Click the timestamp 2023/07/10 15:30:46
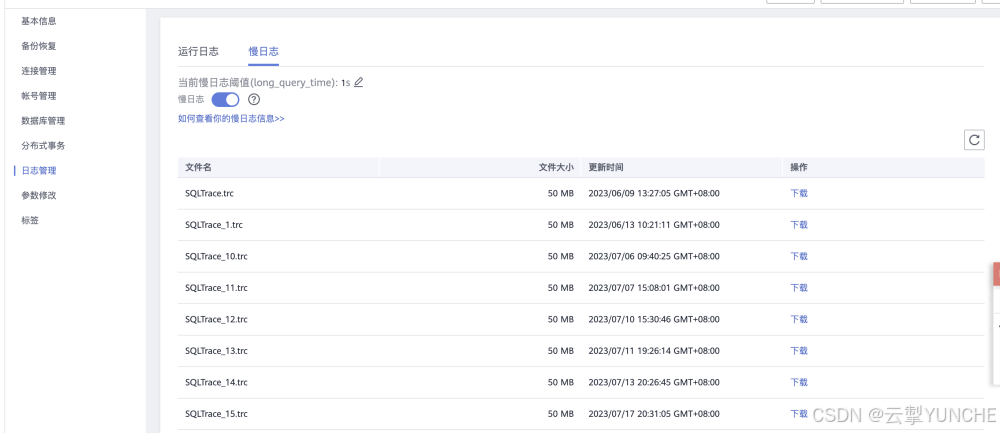 [654, 319]
